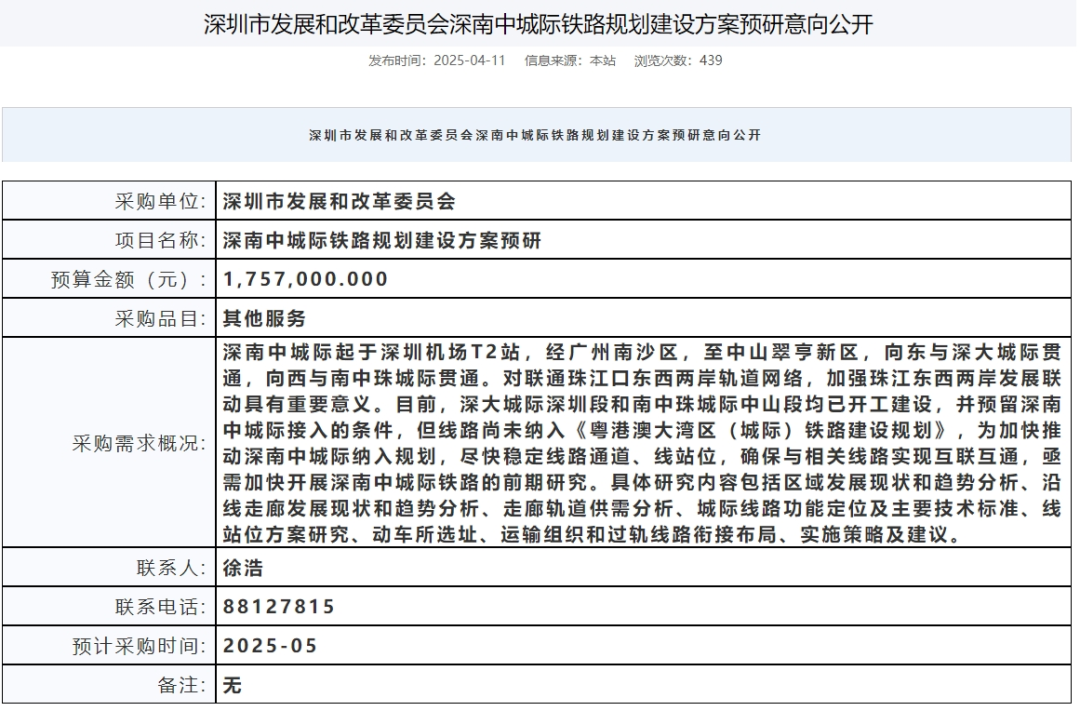The image size is (1080, 711).
Task: Click the 联系电话 label cell
Action: (110, 607)
